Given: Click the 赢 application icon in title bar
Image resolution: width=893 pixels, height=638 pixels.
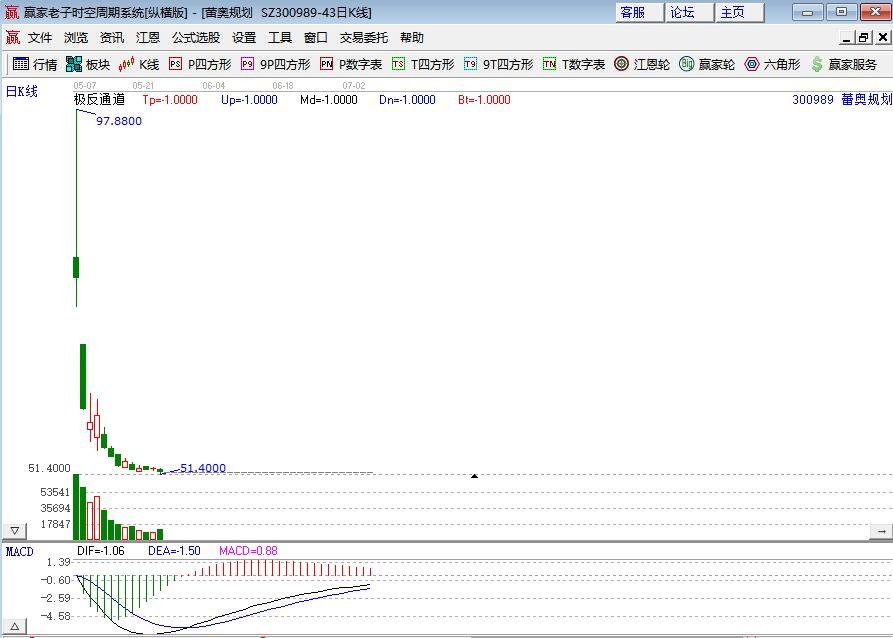Looking at the screenshot, I should pos(11,12).
